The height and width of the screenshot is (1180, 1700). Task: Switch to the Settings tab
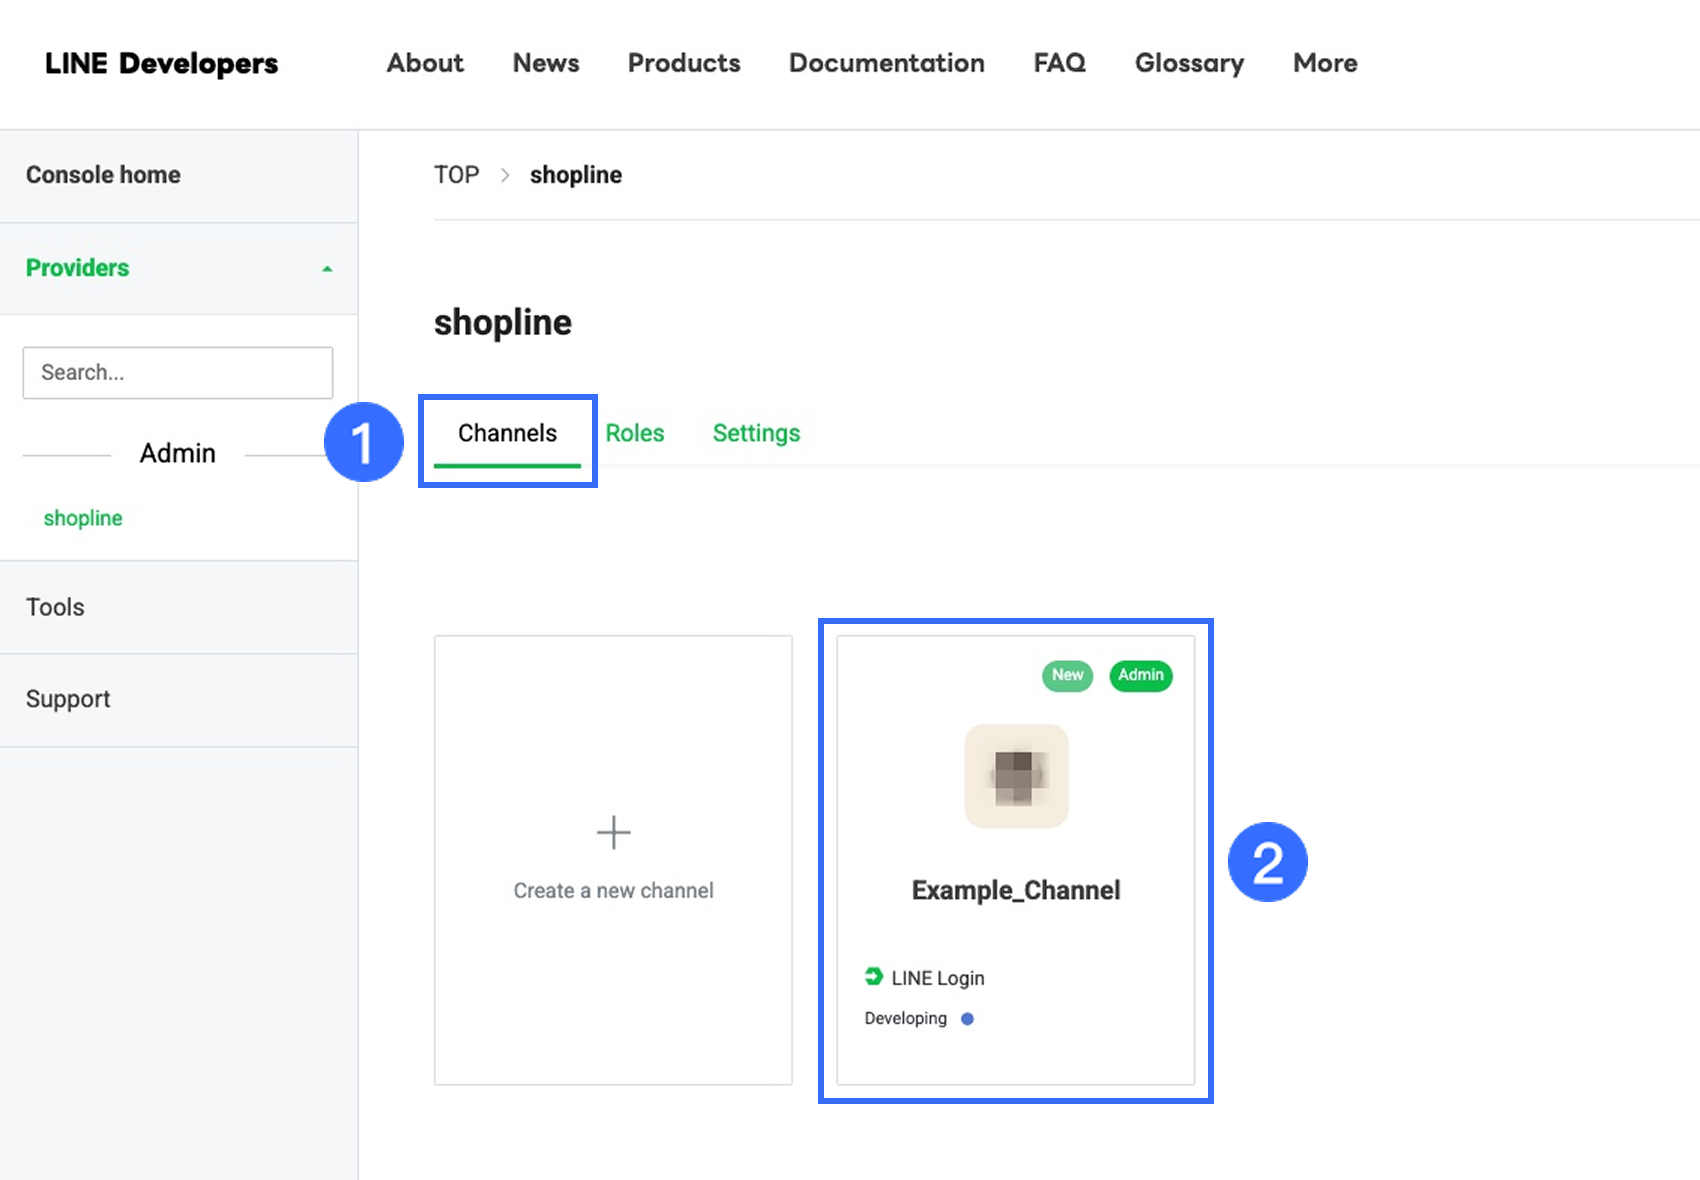756,433
